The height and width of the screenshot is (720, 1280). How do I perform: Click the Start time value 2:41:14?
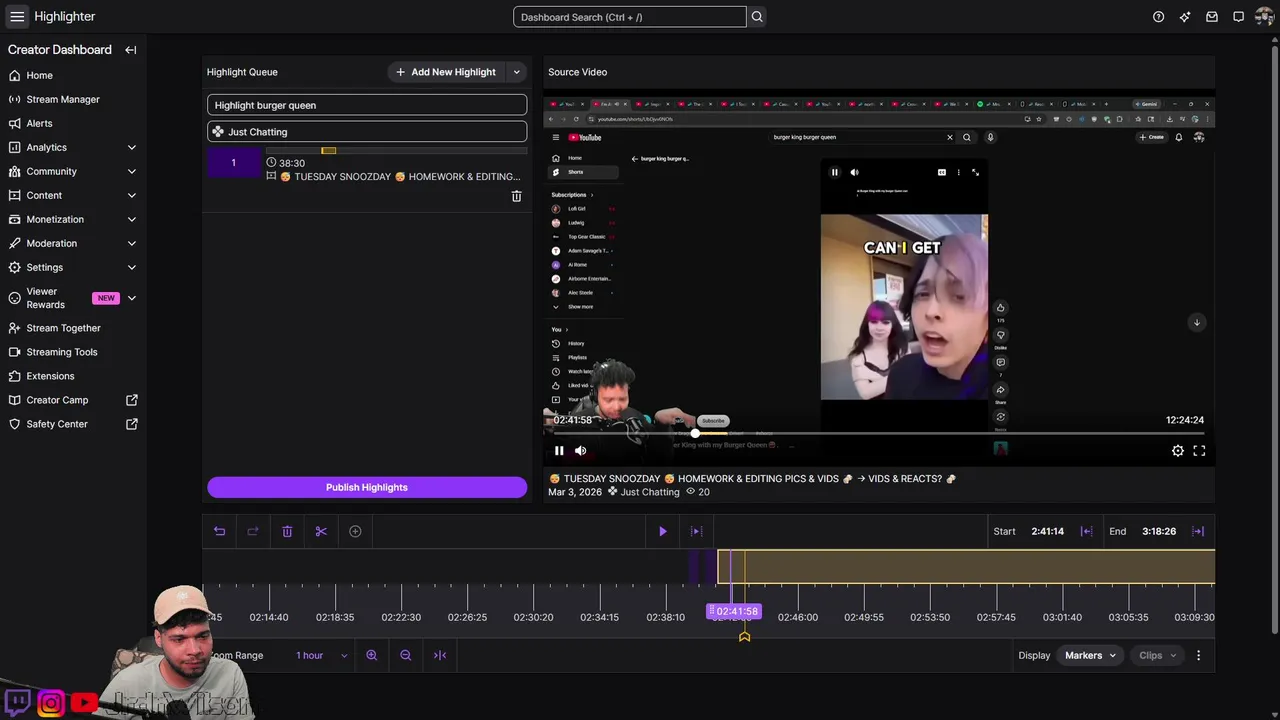click(x=1047, y=532)
